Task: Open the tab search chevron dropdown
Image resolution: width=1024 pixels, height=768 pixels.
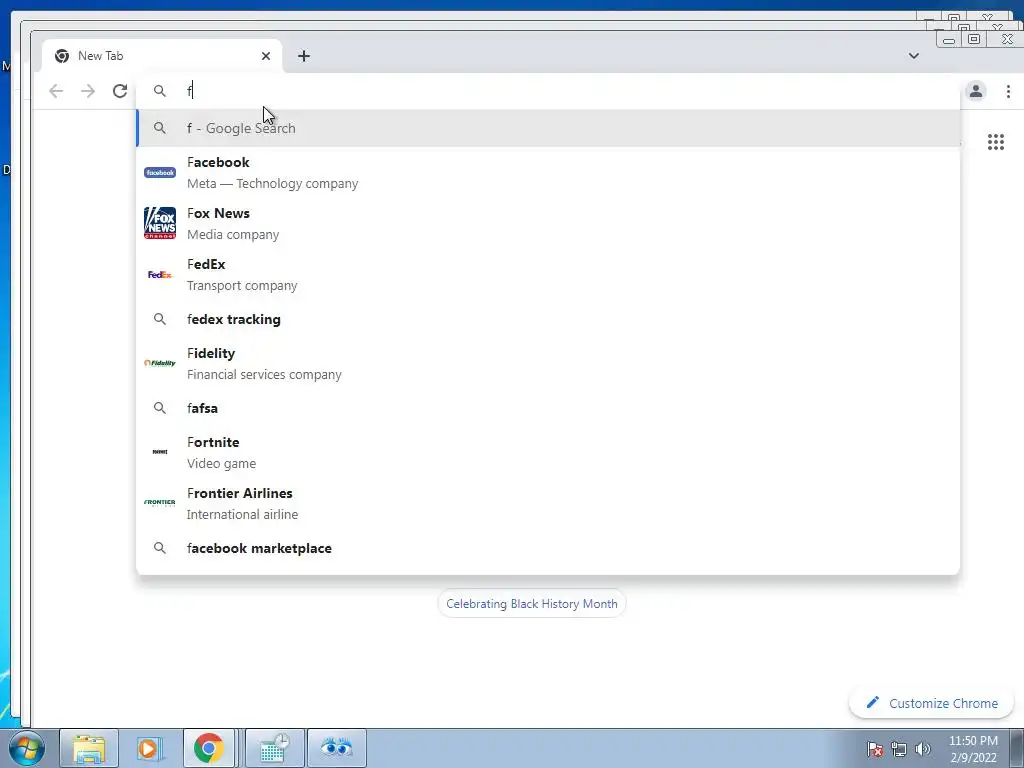Action: 914,56
